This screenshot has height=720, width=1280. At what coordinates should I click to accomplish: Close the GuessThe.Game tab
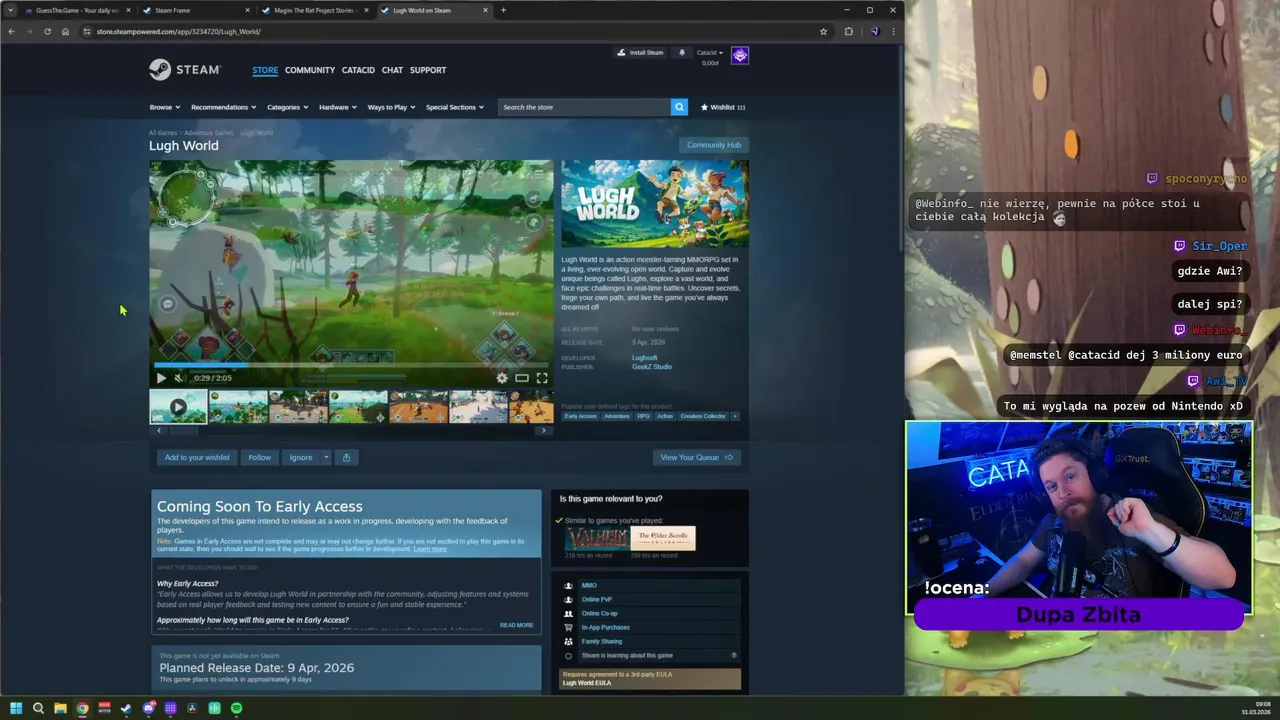click(x=130, y=10)
